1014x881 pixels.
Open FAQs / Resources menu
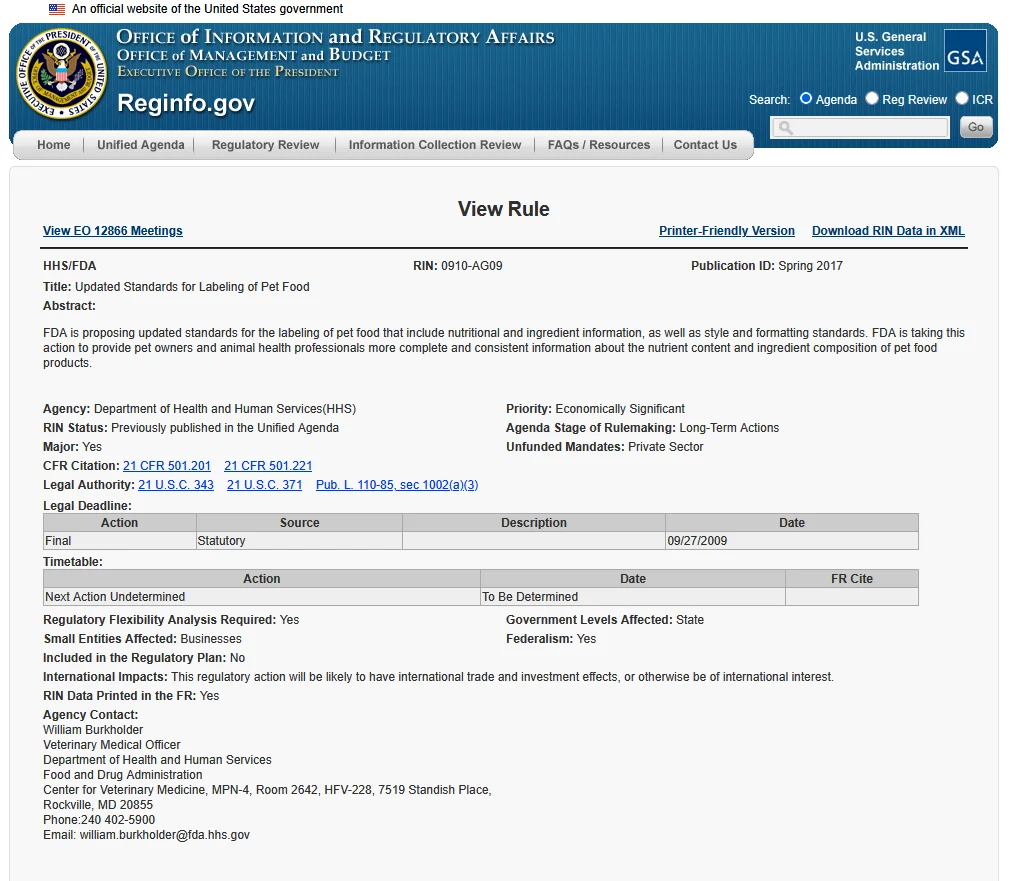599,145
